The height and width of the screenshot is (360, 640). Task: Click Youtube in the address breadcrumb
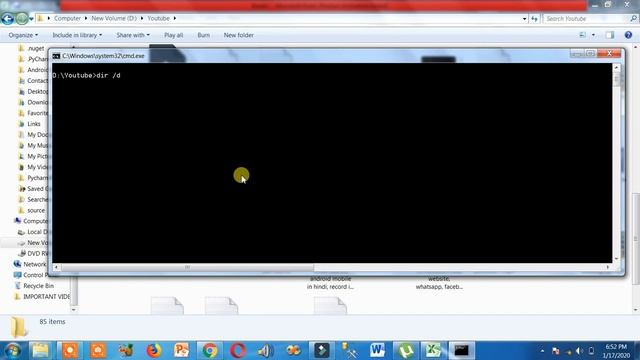tap(158, 18)
